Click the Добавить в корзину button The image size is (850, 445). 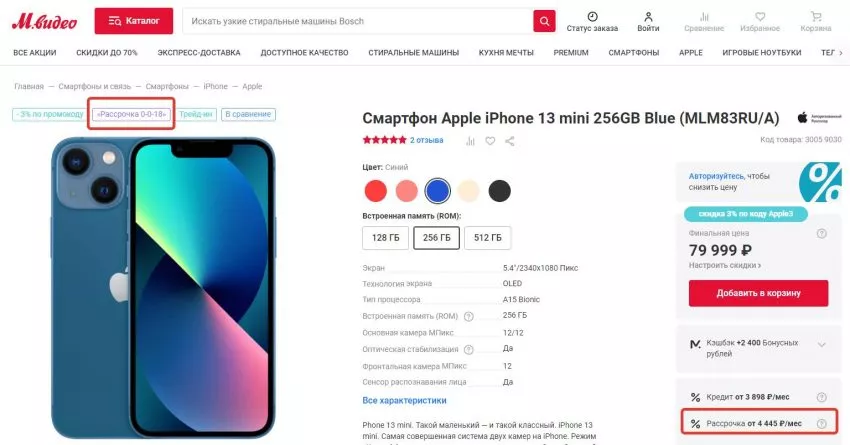coord(758,293)
